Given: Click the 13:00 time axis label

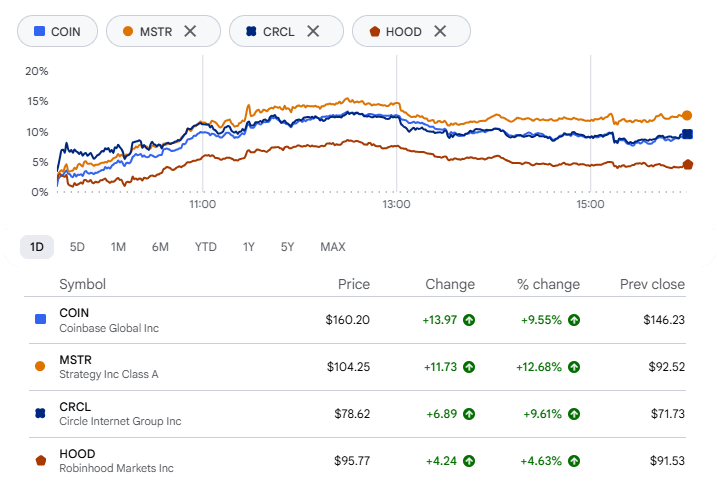Looking at the screenshot, I should (x=396, y=204).
